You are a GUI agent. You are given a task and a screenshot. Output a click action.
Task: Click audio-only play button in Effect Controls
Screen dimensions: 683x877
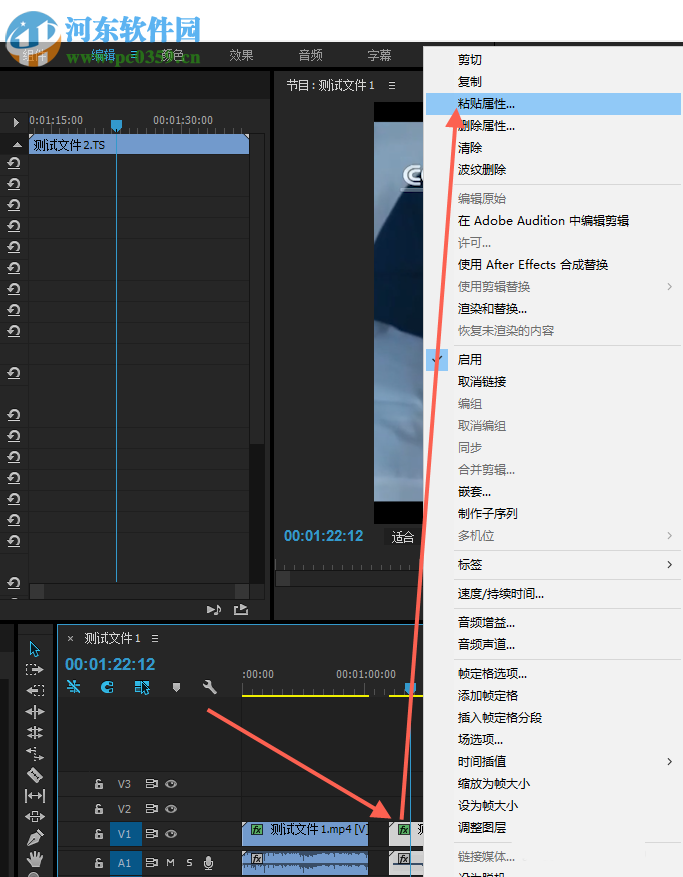214,609
